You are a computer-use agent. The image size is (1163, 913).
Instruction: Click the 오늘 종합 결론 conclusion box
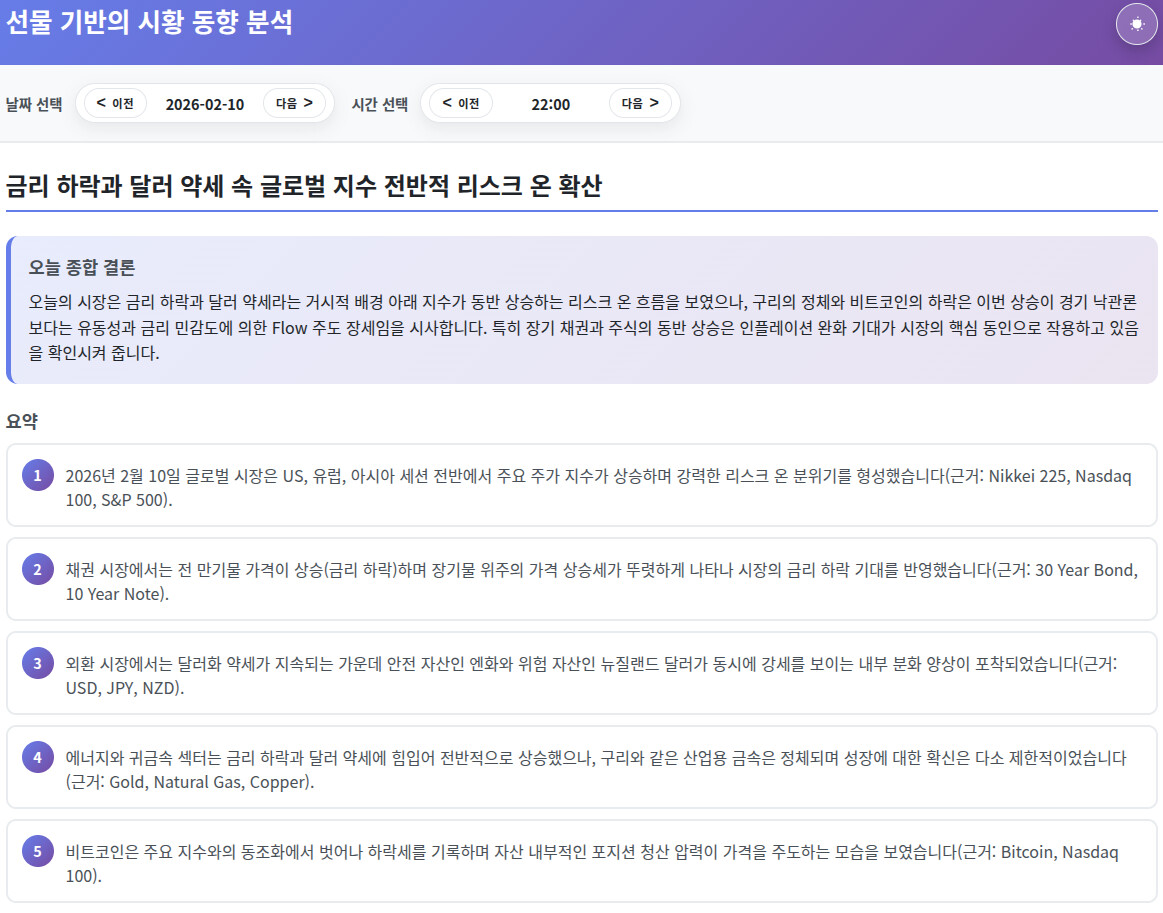582,310
